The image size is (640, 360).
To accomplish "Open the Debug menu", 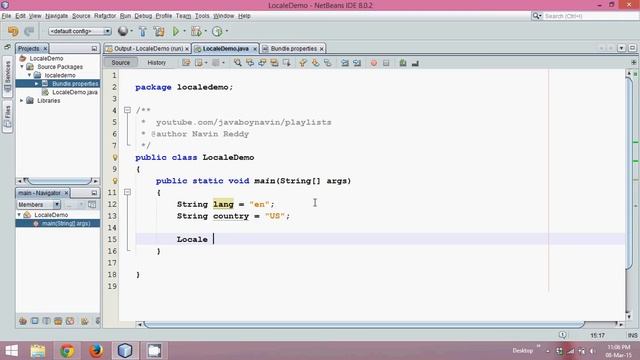I will pyautogui.click(x=143, y=16).
